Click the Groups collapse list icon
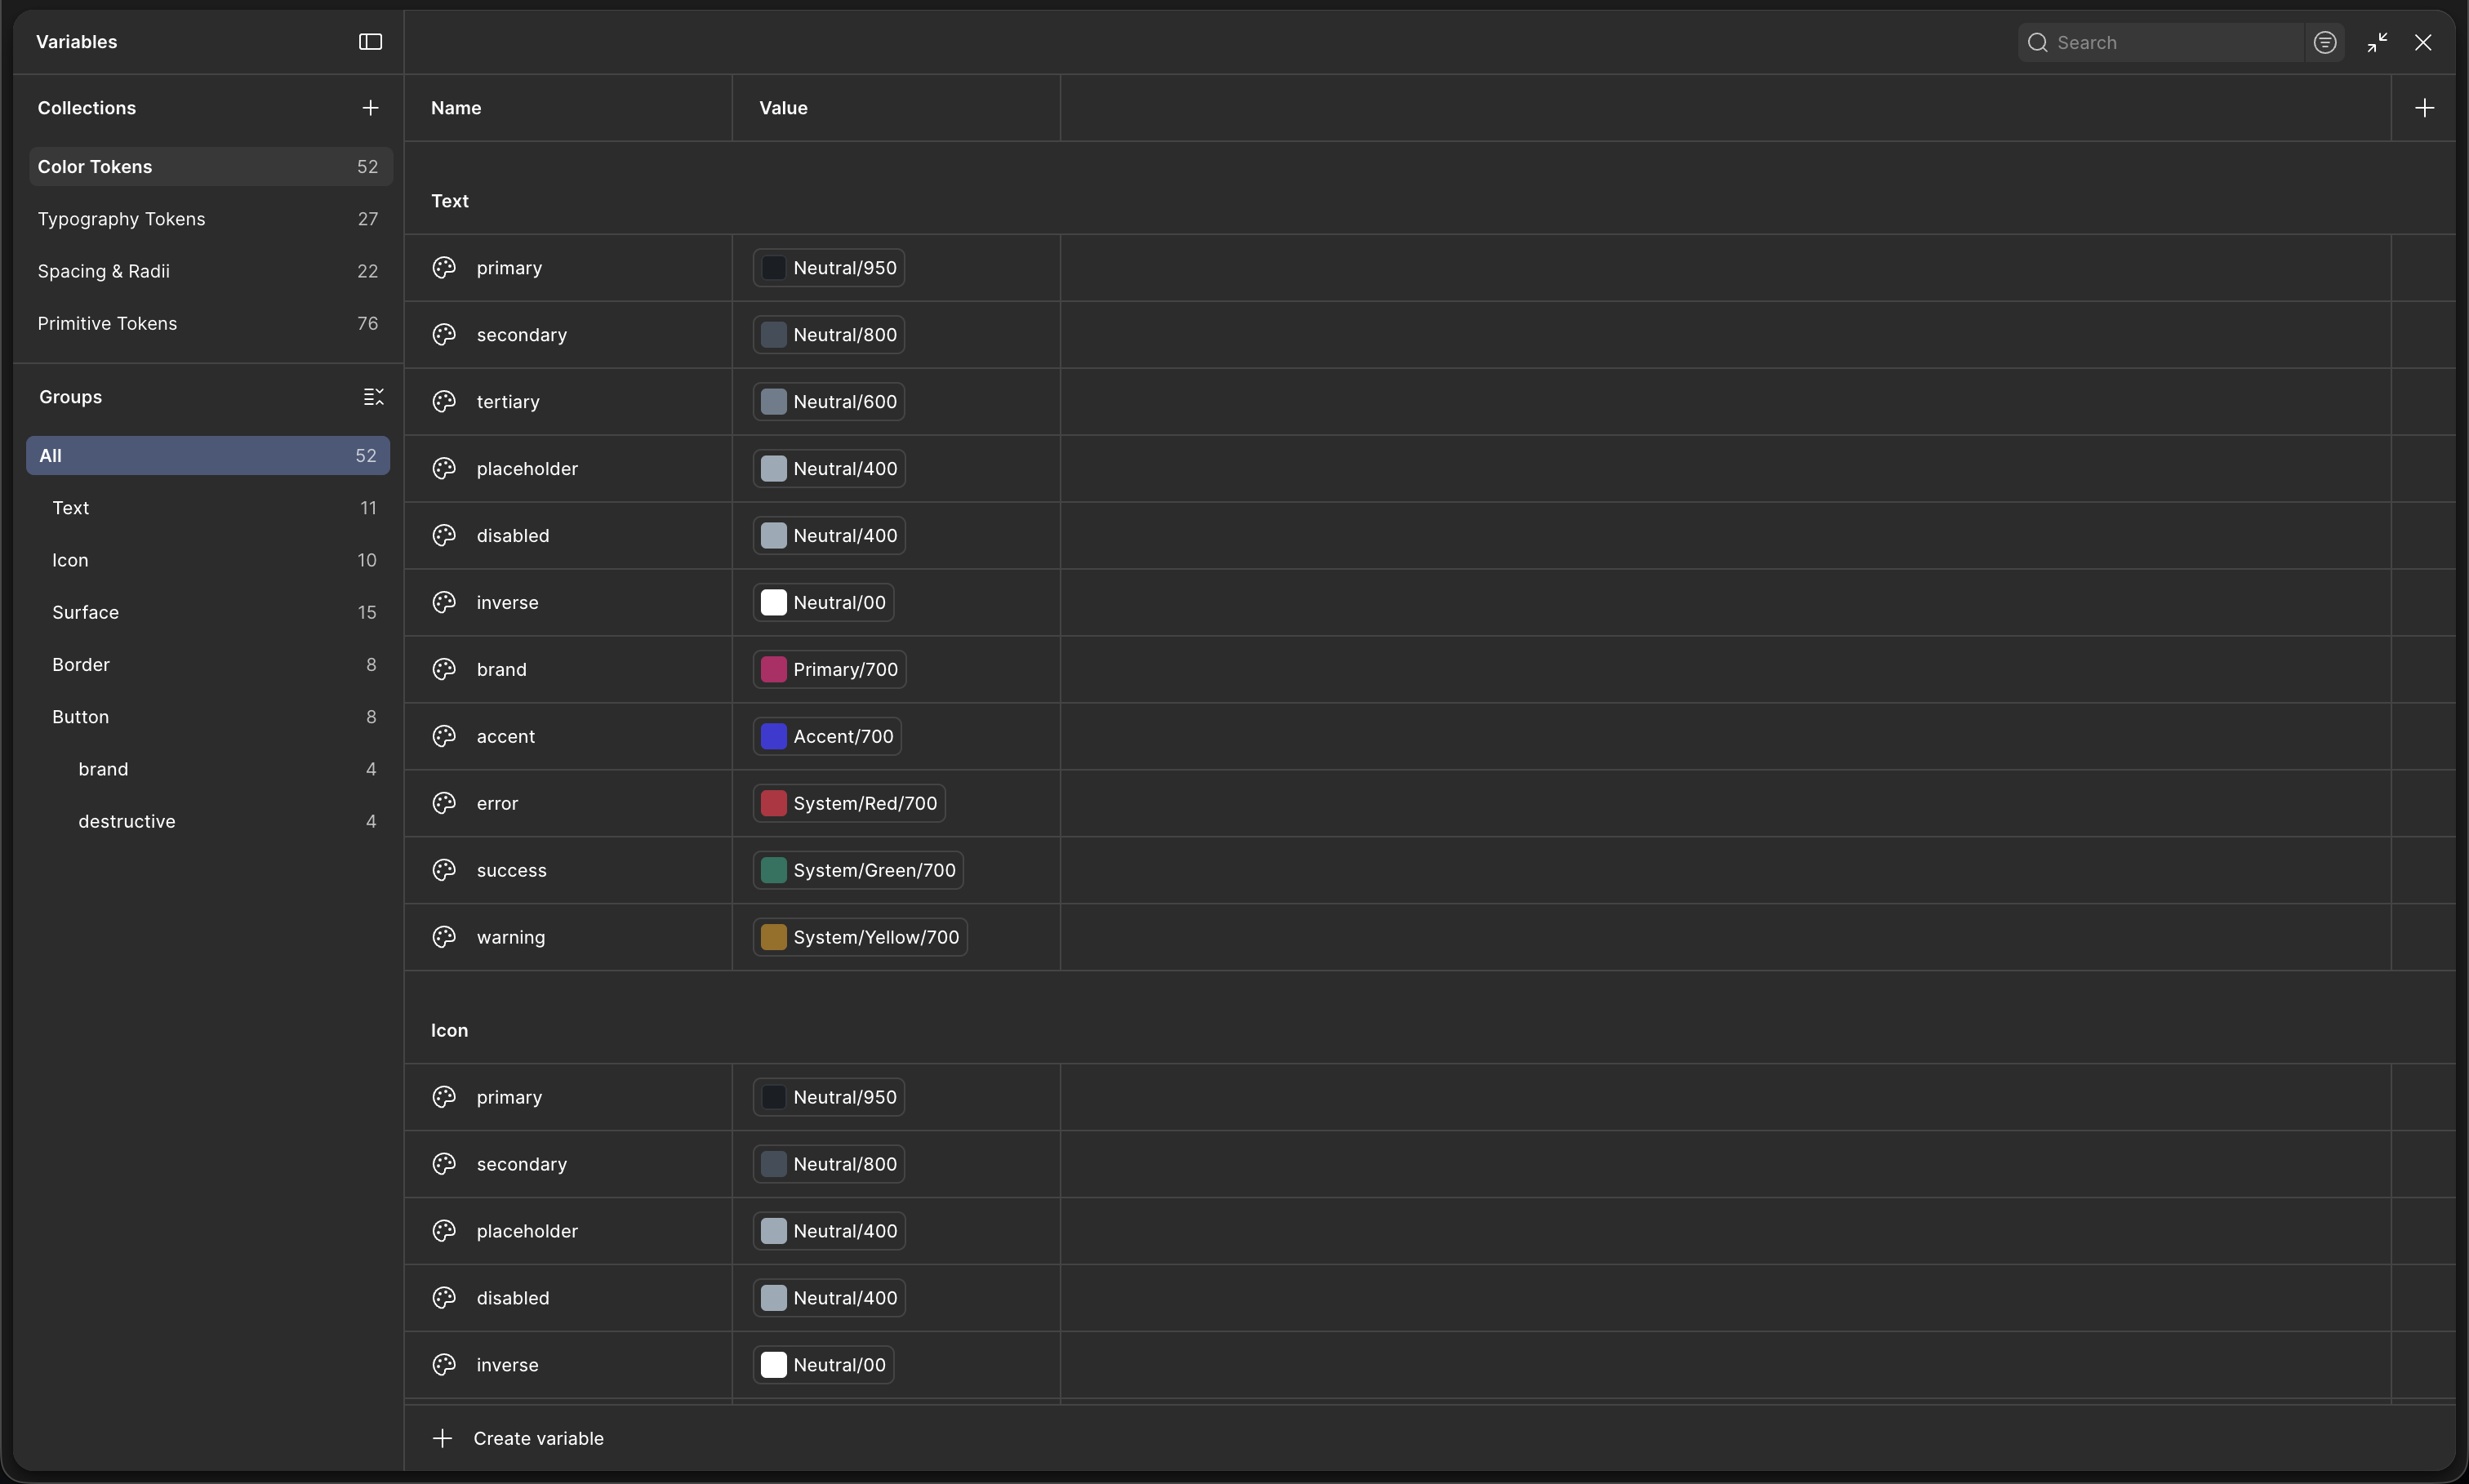Image resolution: width=2469 pixels, height=1484 pixels. click(373, 397)
